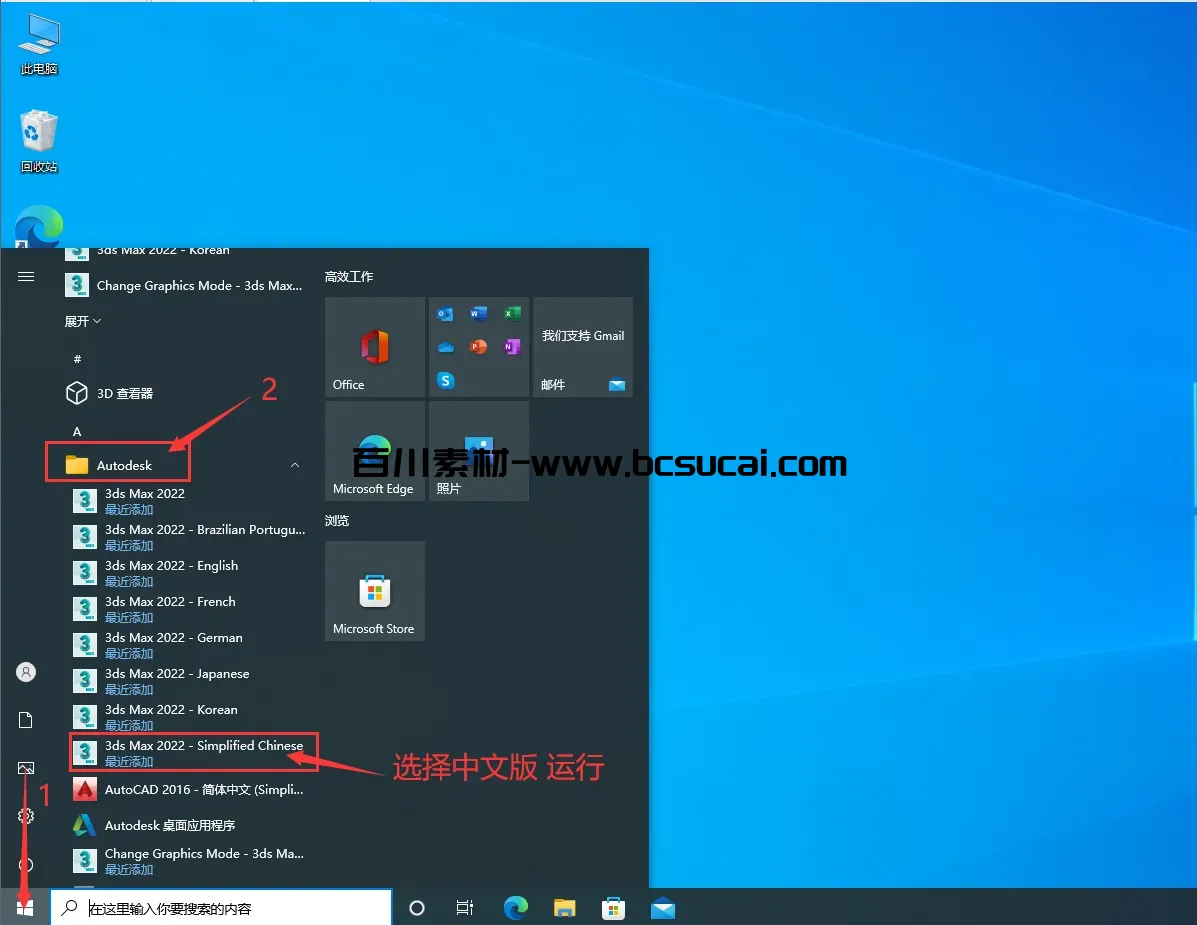Viewport: 1197px width, 925px height.
Task: Launch 3ds Max 2022 - German
Action: pyautogui.click(x=189, y=644)
